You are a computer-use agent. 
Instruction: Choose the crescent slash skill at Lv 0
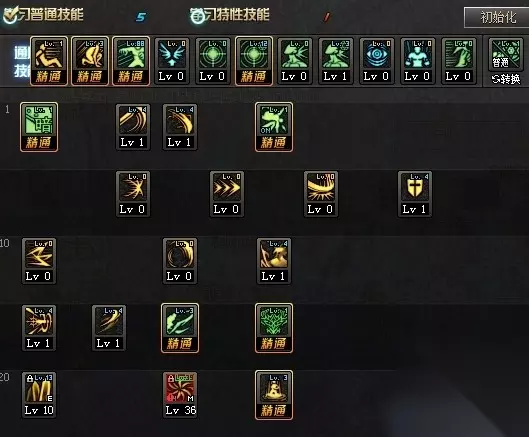(x=321, y=194)
